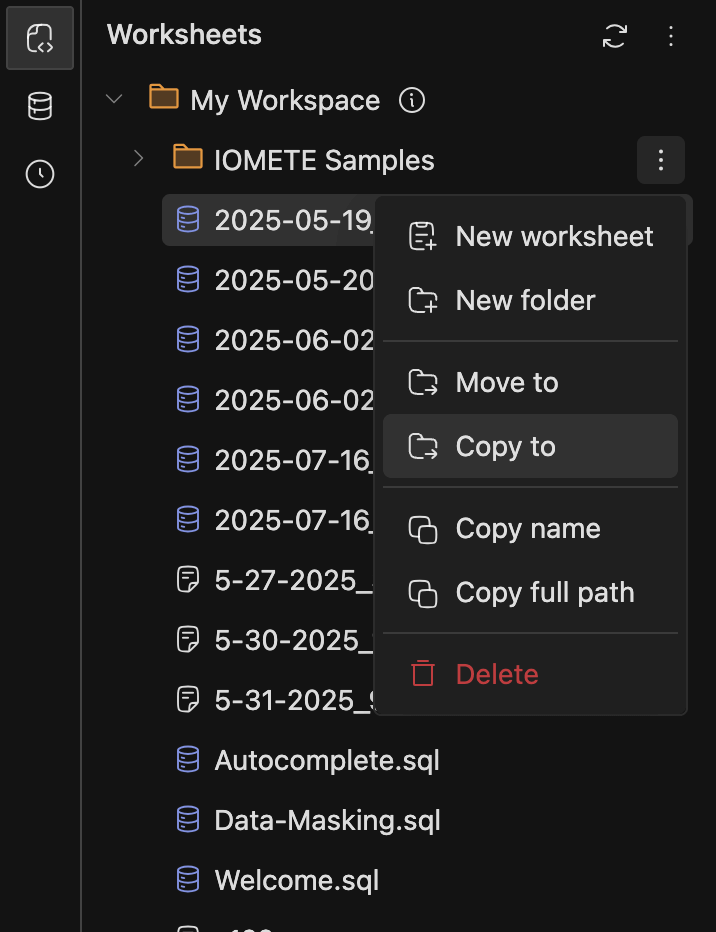
Task: Select Move to in the context menu
Action: [506, 382]
